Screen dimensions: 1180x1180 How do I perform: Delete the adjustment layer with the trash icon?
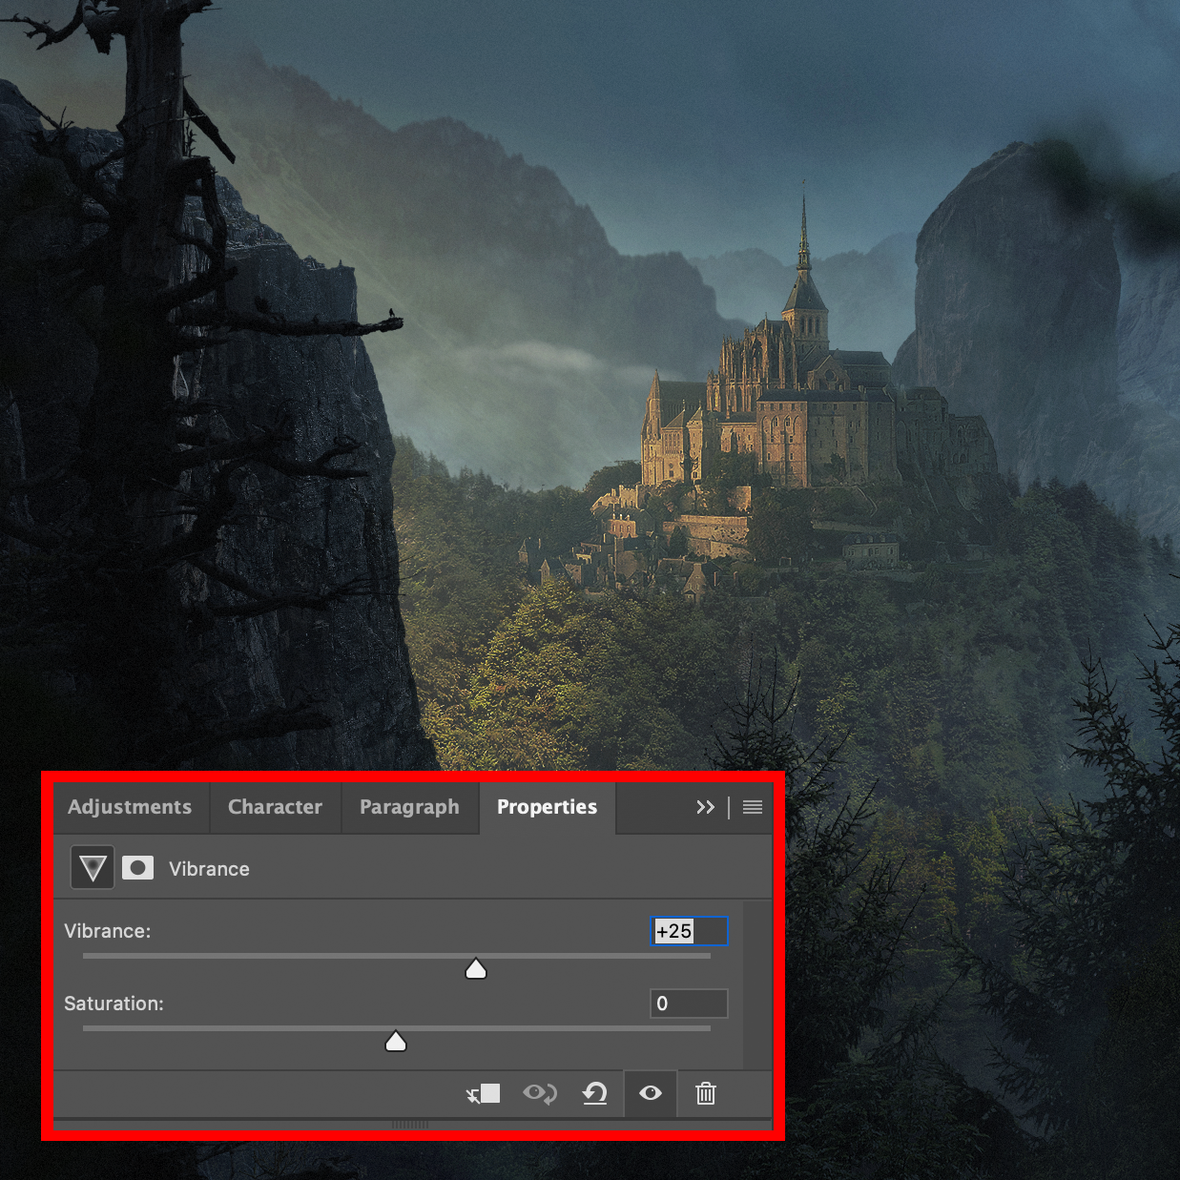[x=706, y=1093]
